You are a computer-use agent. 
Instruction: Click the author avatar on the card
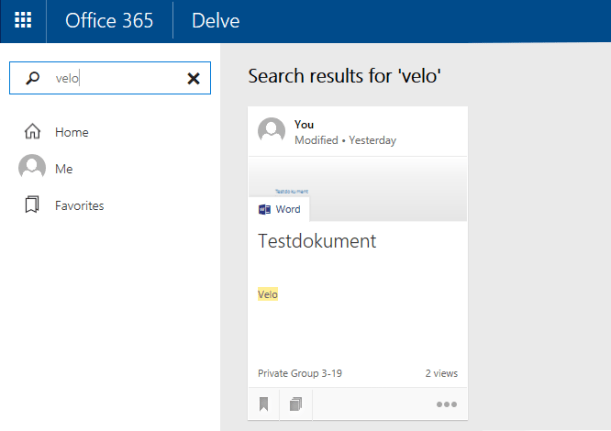coord(271,131)
